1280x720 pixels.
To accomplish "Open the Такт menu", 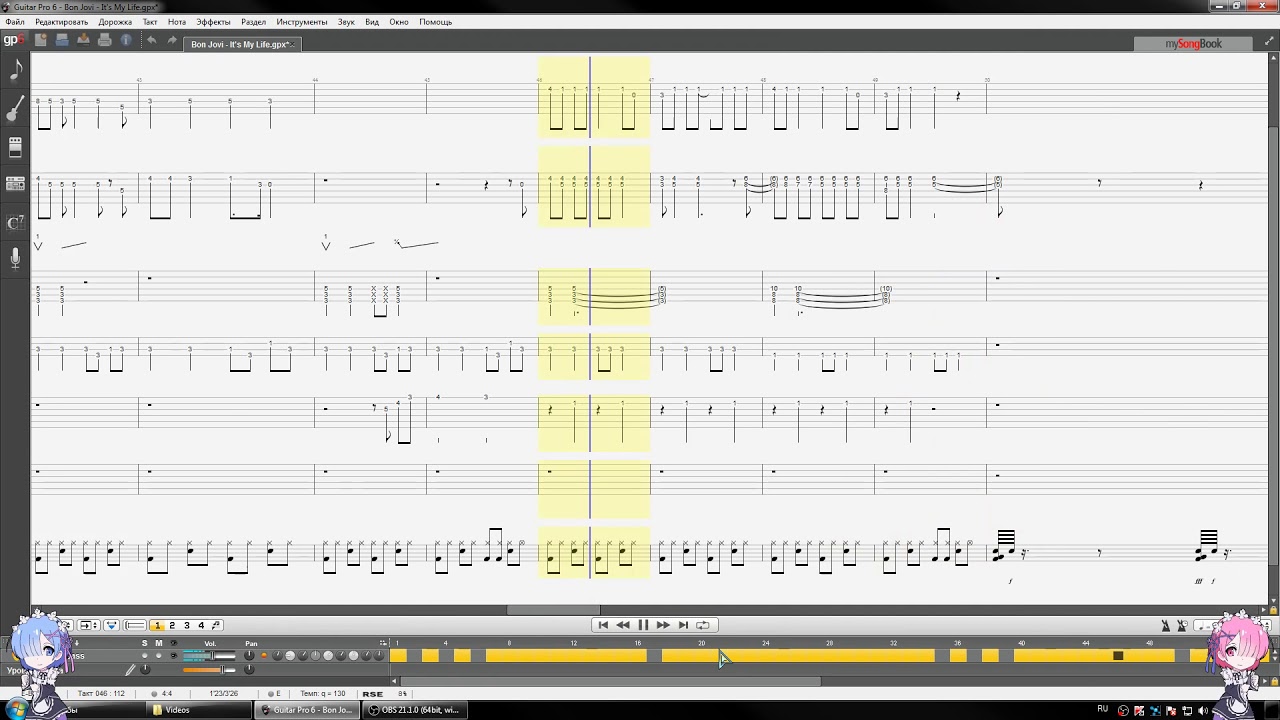I will [150, 21].
